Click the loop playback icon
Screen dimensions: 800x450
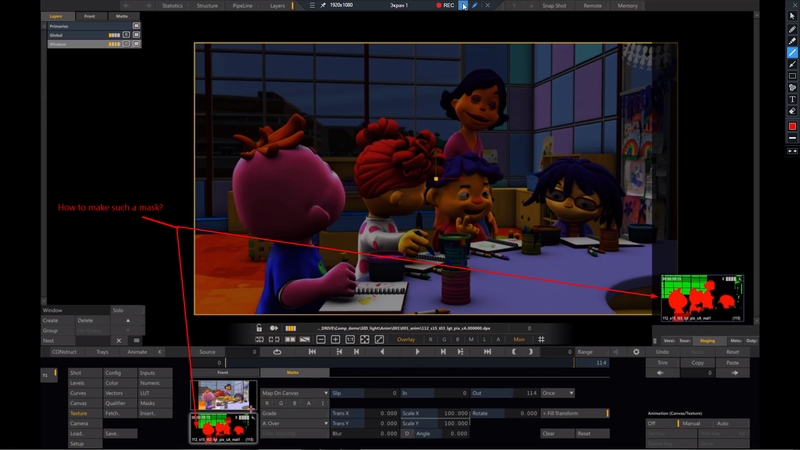click(x=277, y=352)
